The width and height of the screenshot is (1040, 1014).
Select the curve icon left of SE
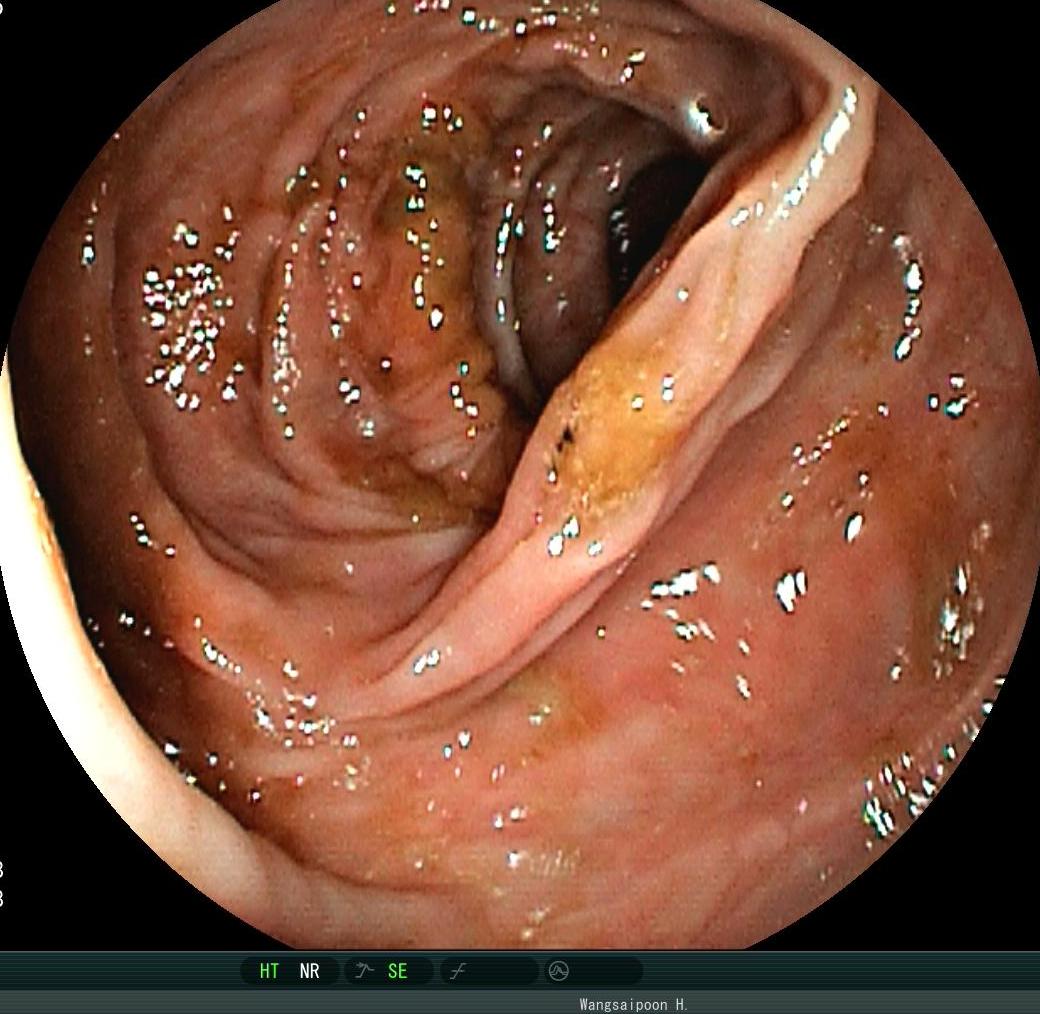[x=364, y=971]
